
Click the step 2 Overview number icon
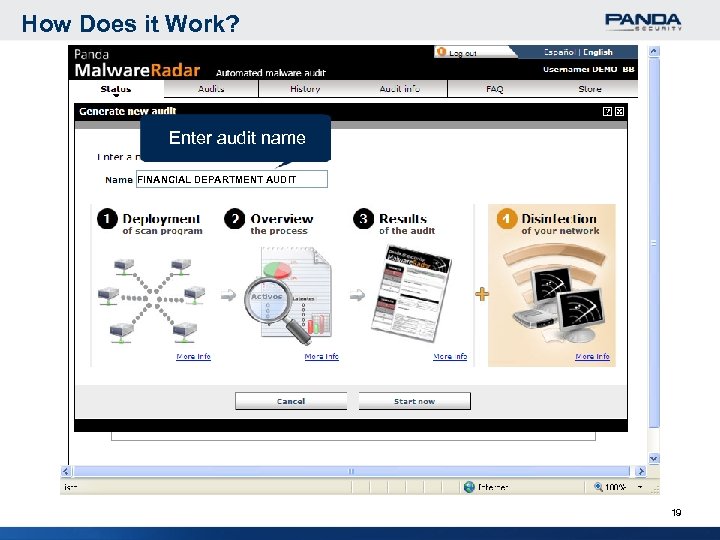click(x=235, y=219)
